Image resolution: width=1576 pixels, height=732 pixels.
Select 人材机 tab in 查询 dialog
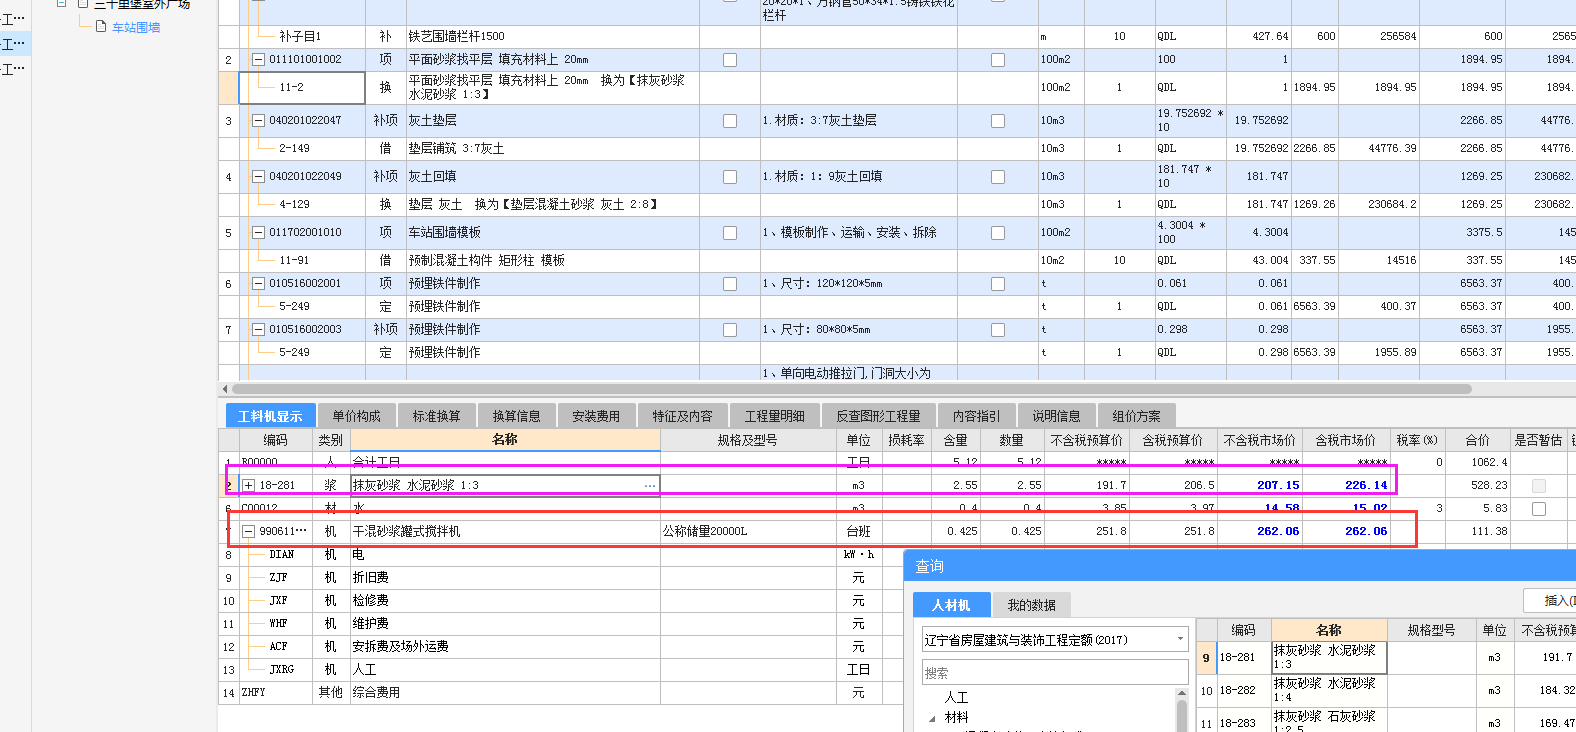(951, 605)
